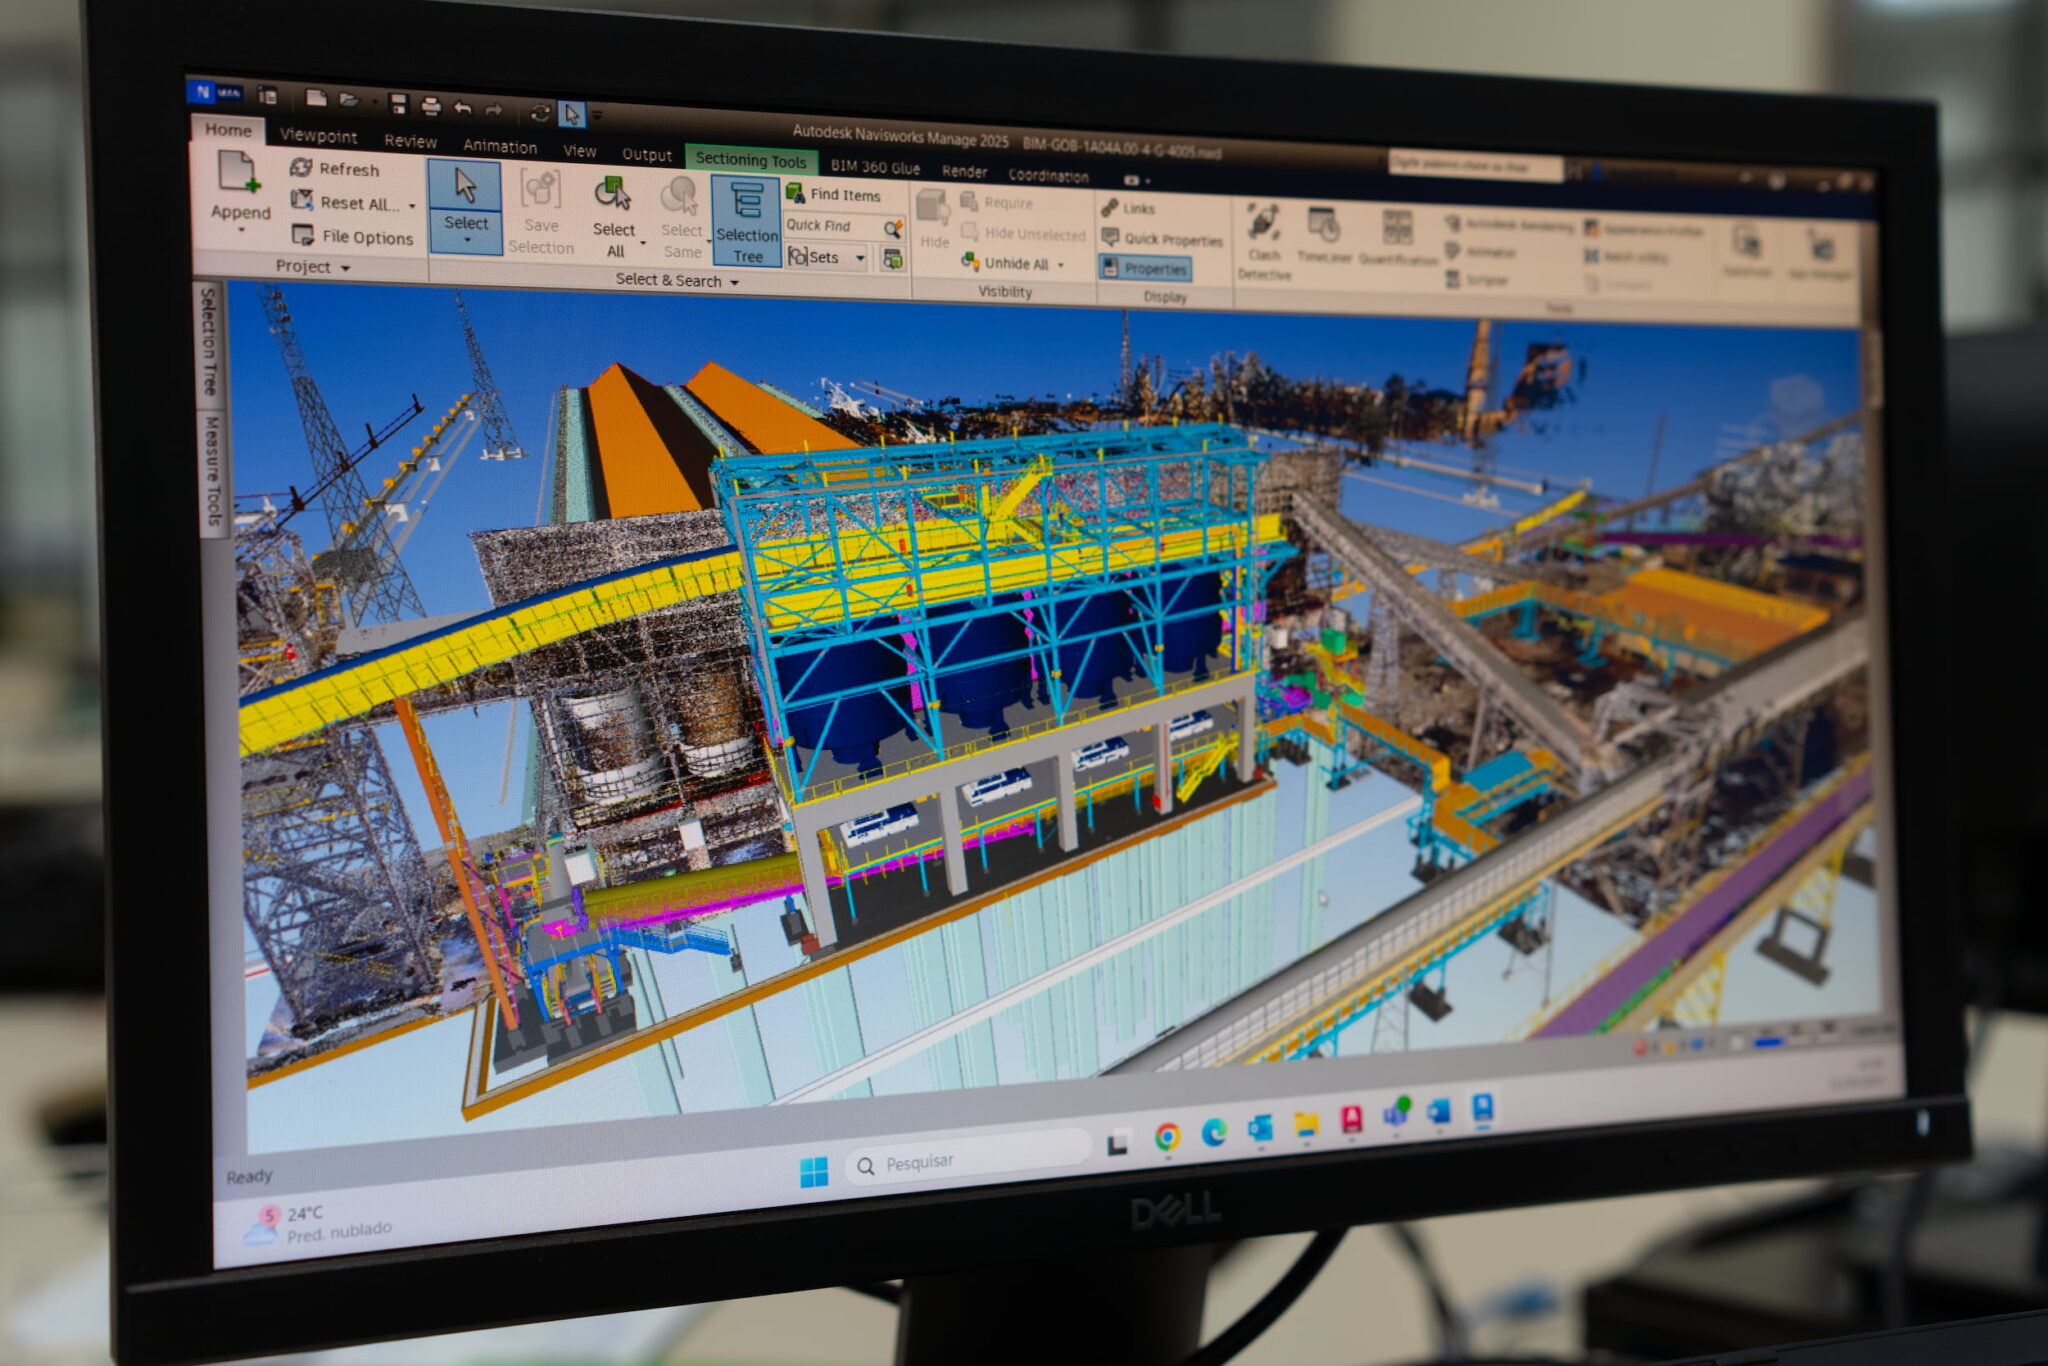The width and height of the screenshot is (2048, 1366).
Task: Open the quick access toolbar customize dropdown
Action: (598, 116)
